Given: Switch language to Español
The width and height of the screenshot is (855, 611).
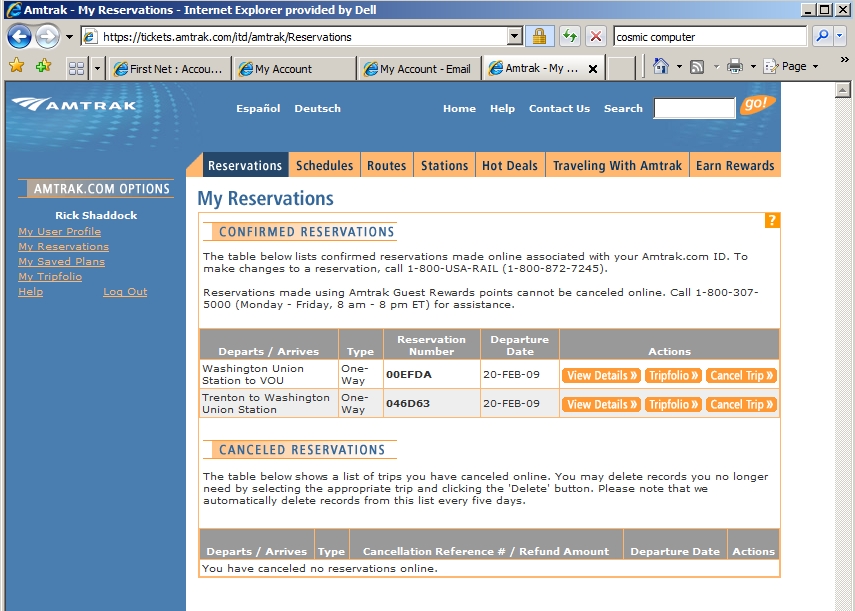Looking at the screenshot, I should [258, 108].
